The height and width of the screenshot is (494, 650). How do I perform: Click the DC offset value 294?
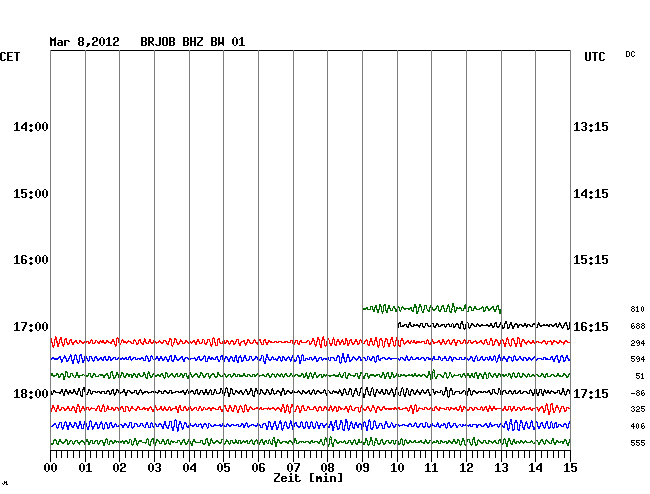click(638, 343)
